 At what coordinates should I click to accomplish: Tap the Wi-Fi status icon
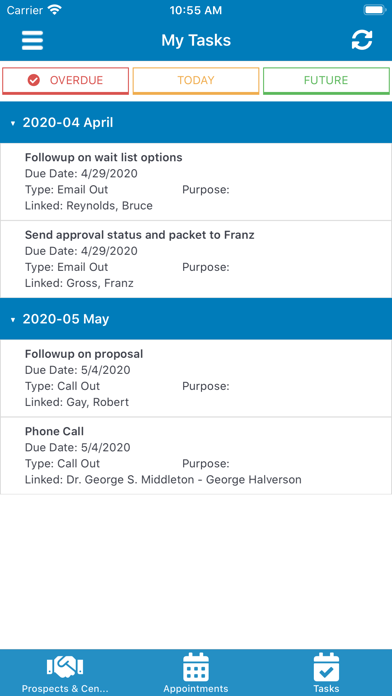[55, 10]
